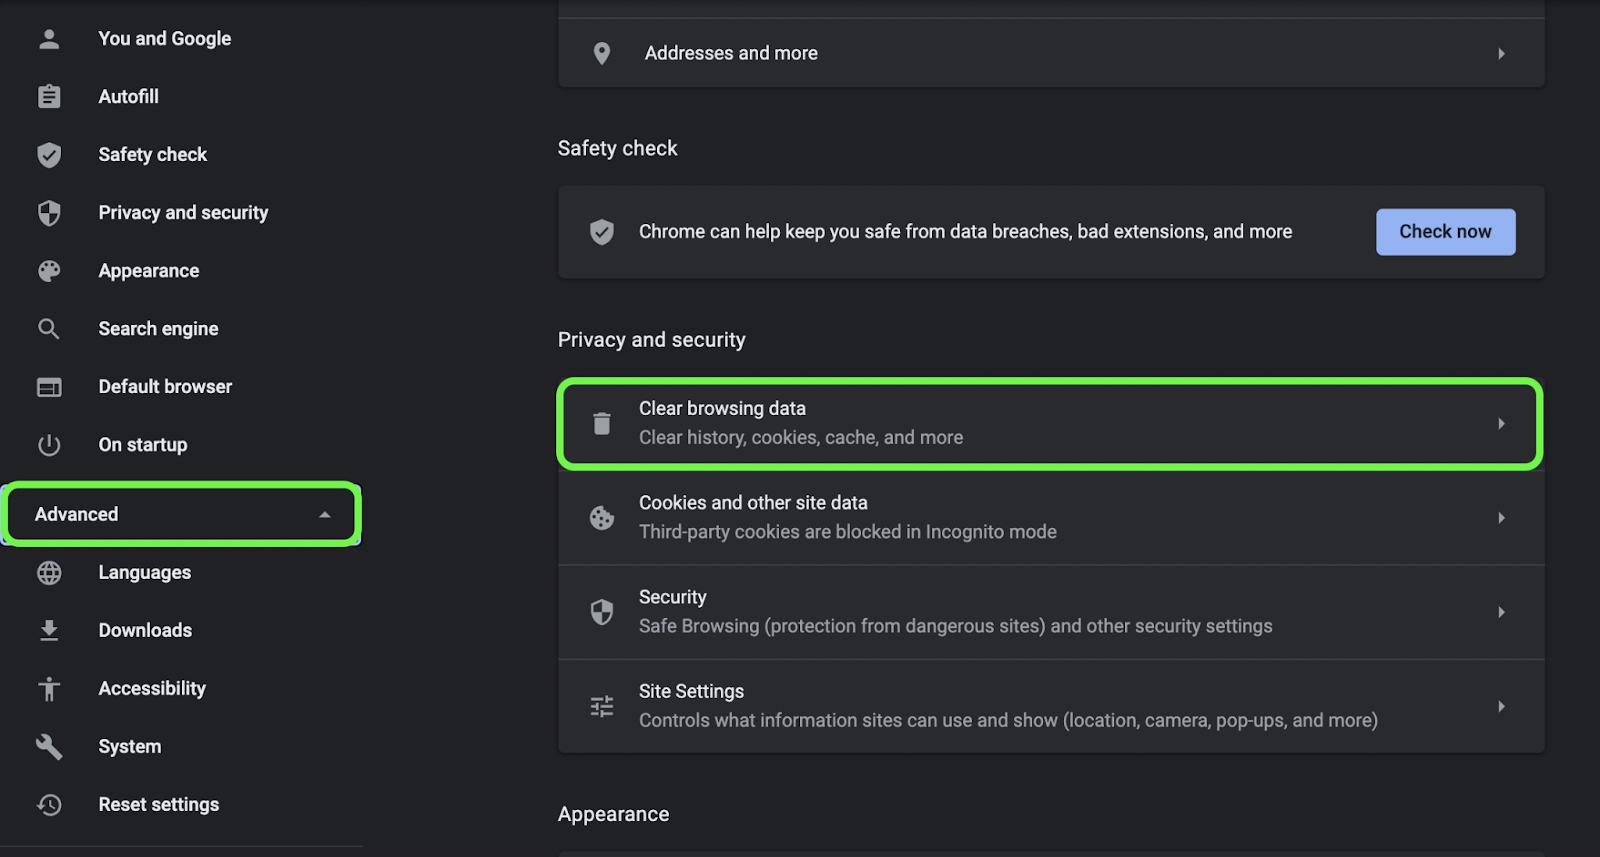Click the cookie icon beside Cookies row
The width and height of the screenshot is (1600, 857).
(601, 518)
